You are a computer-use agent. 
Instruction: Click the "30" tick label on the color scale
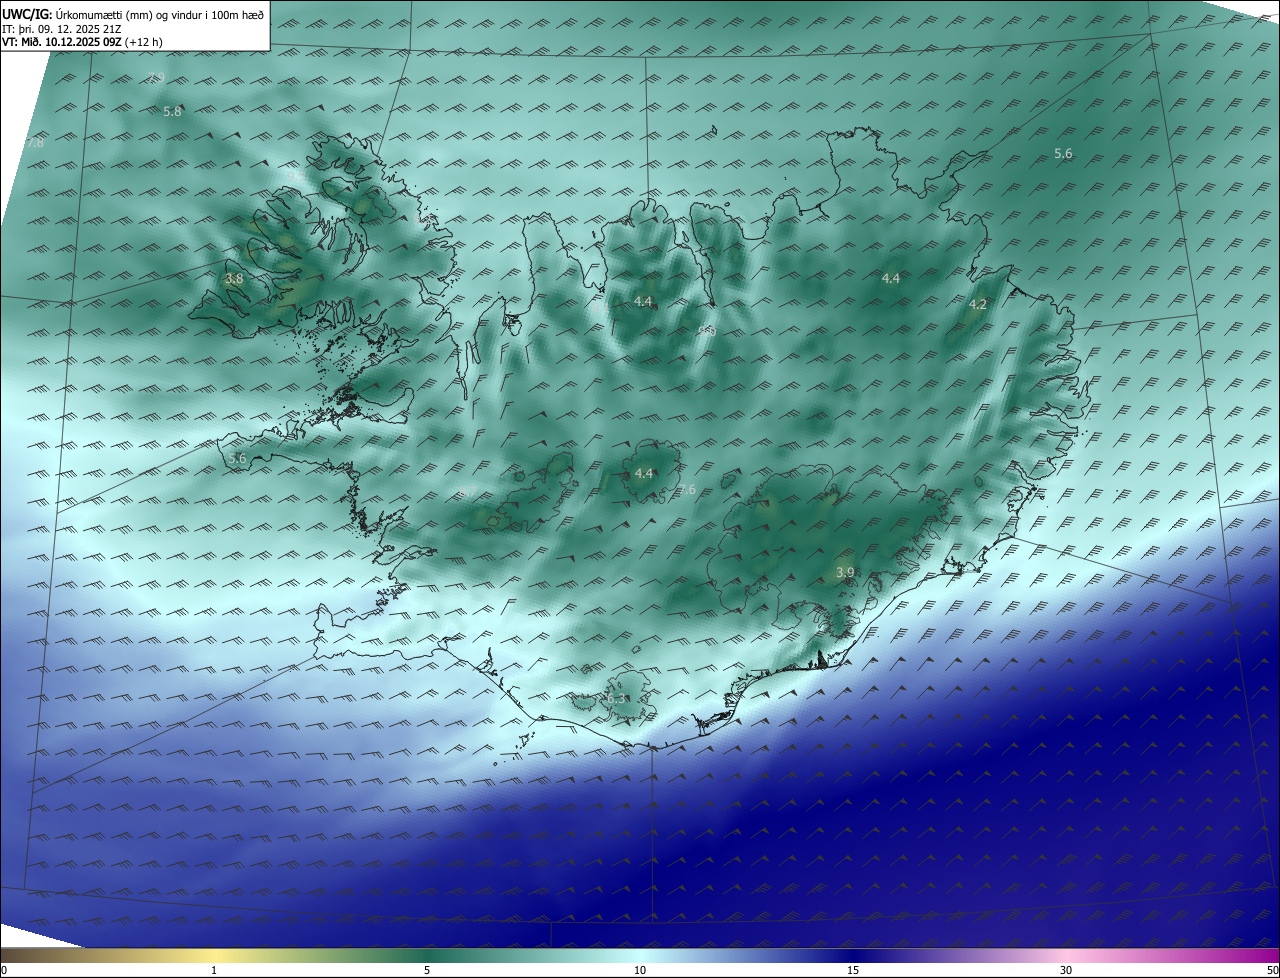(x=1066, y=970)
